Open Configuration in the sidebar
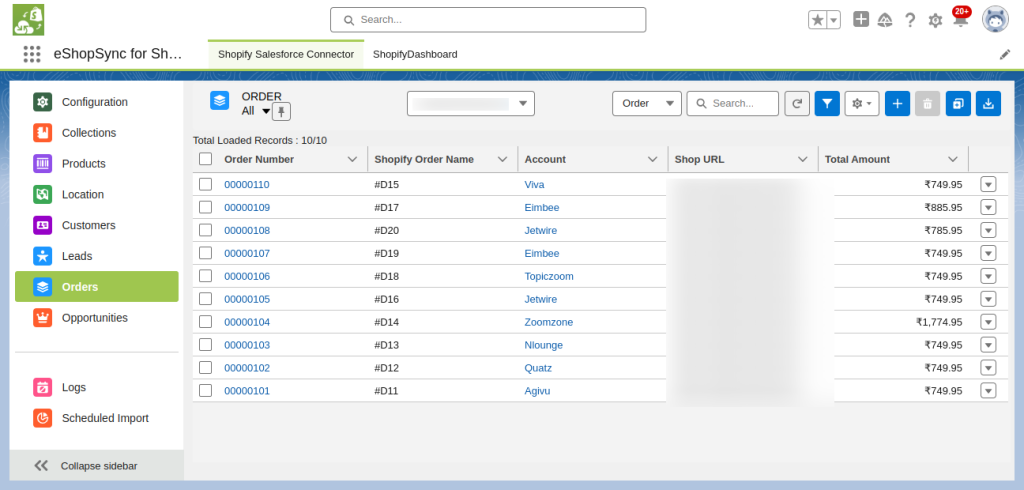The width and height of the screenshot is (1024, 490). click(x=97, y=102)
